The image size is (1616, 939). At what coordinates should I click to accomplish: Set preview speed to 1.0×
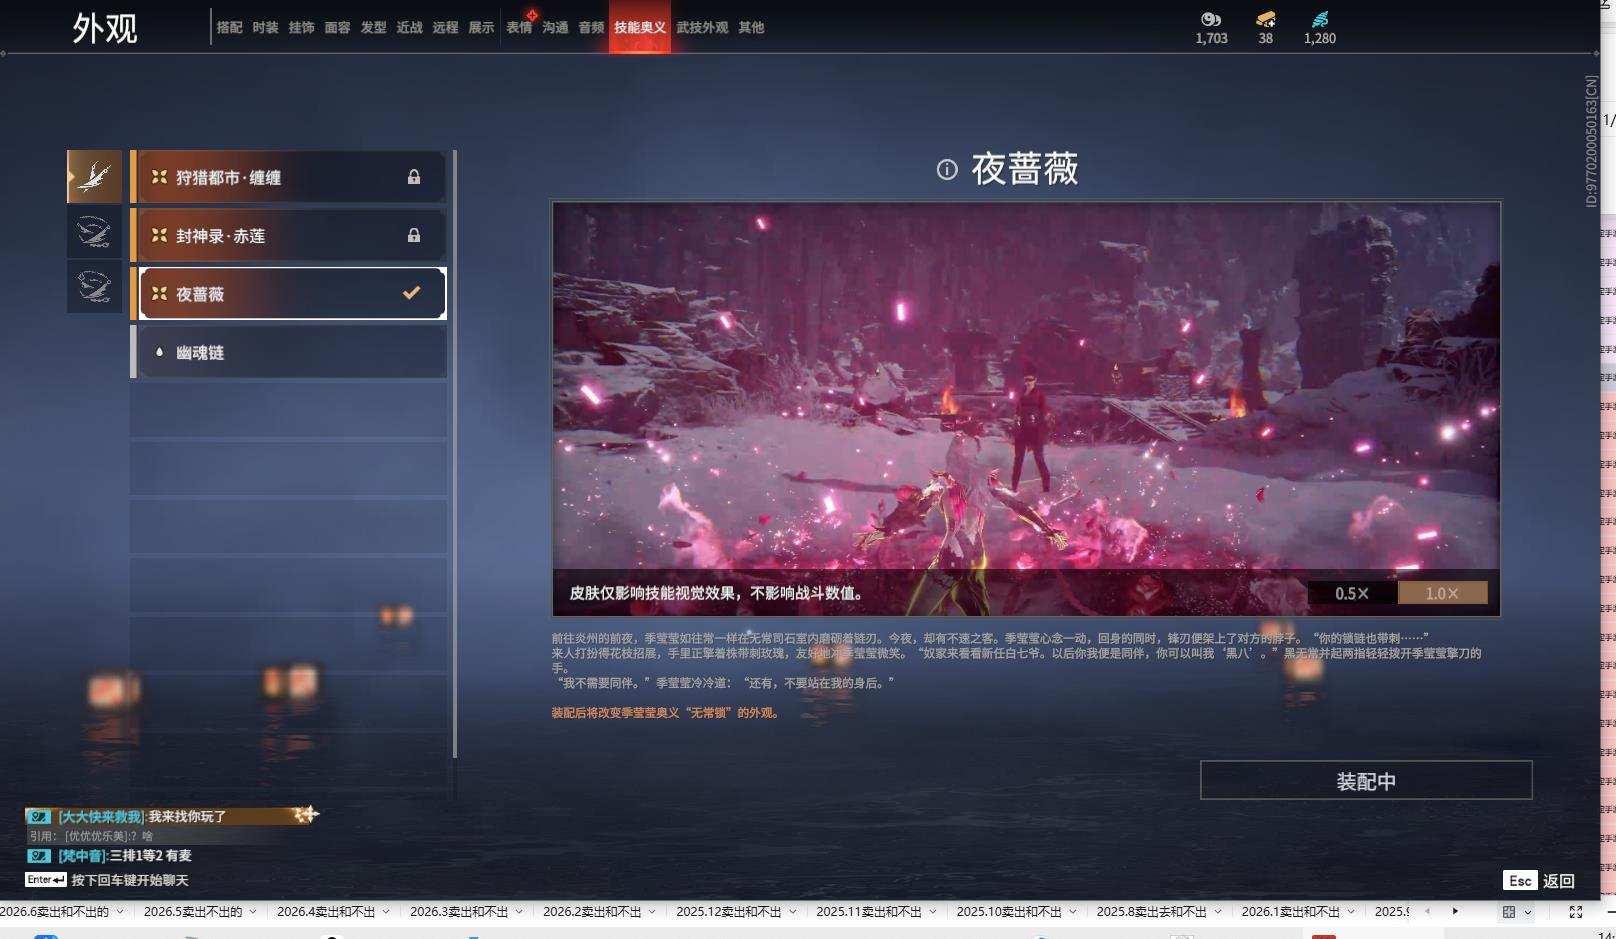[1442, 593]
